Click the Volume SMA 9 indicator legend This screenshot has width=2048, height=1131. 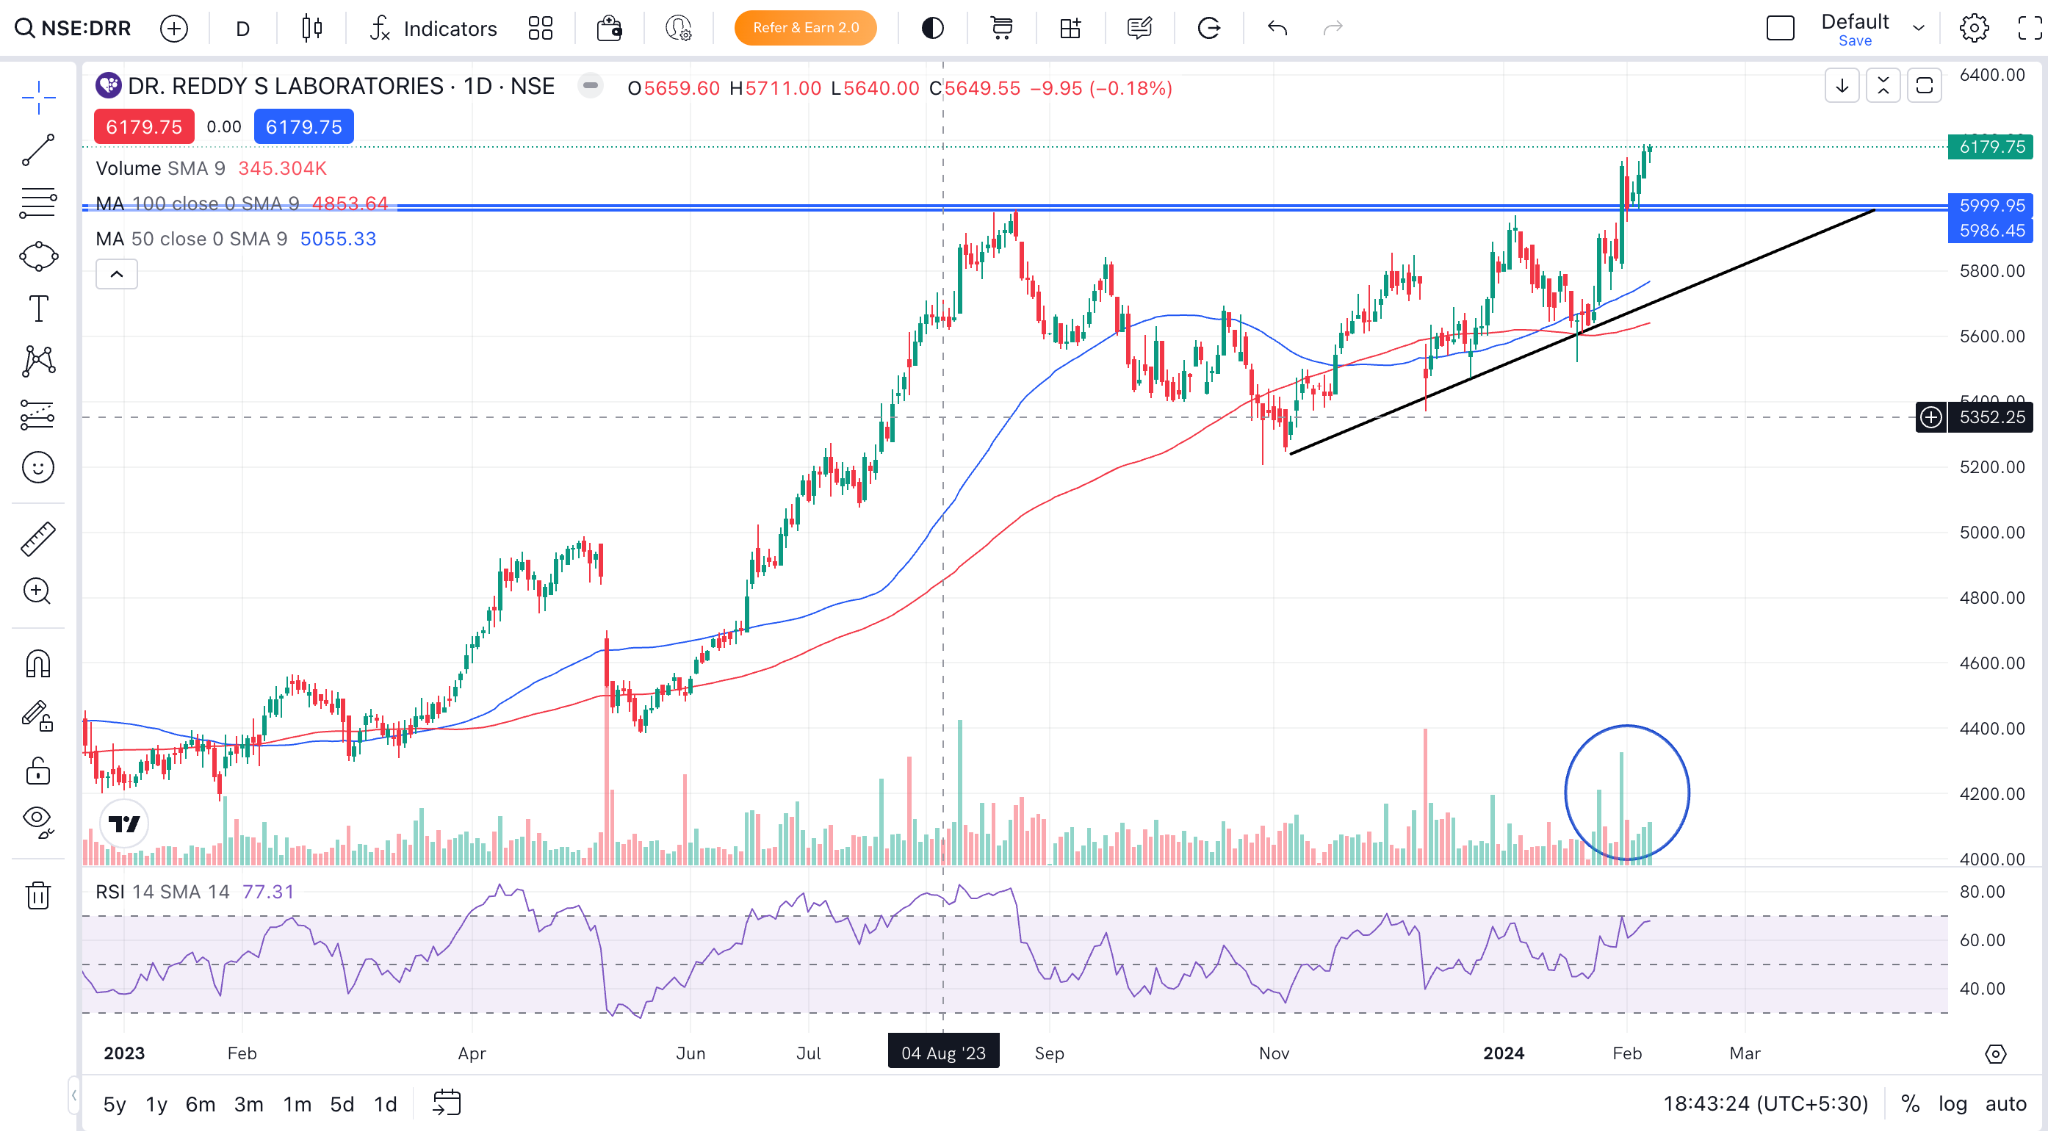[211, 169]
